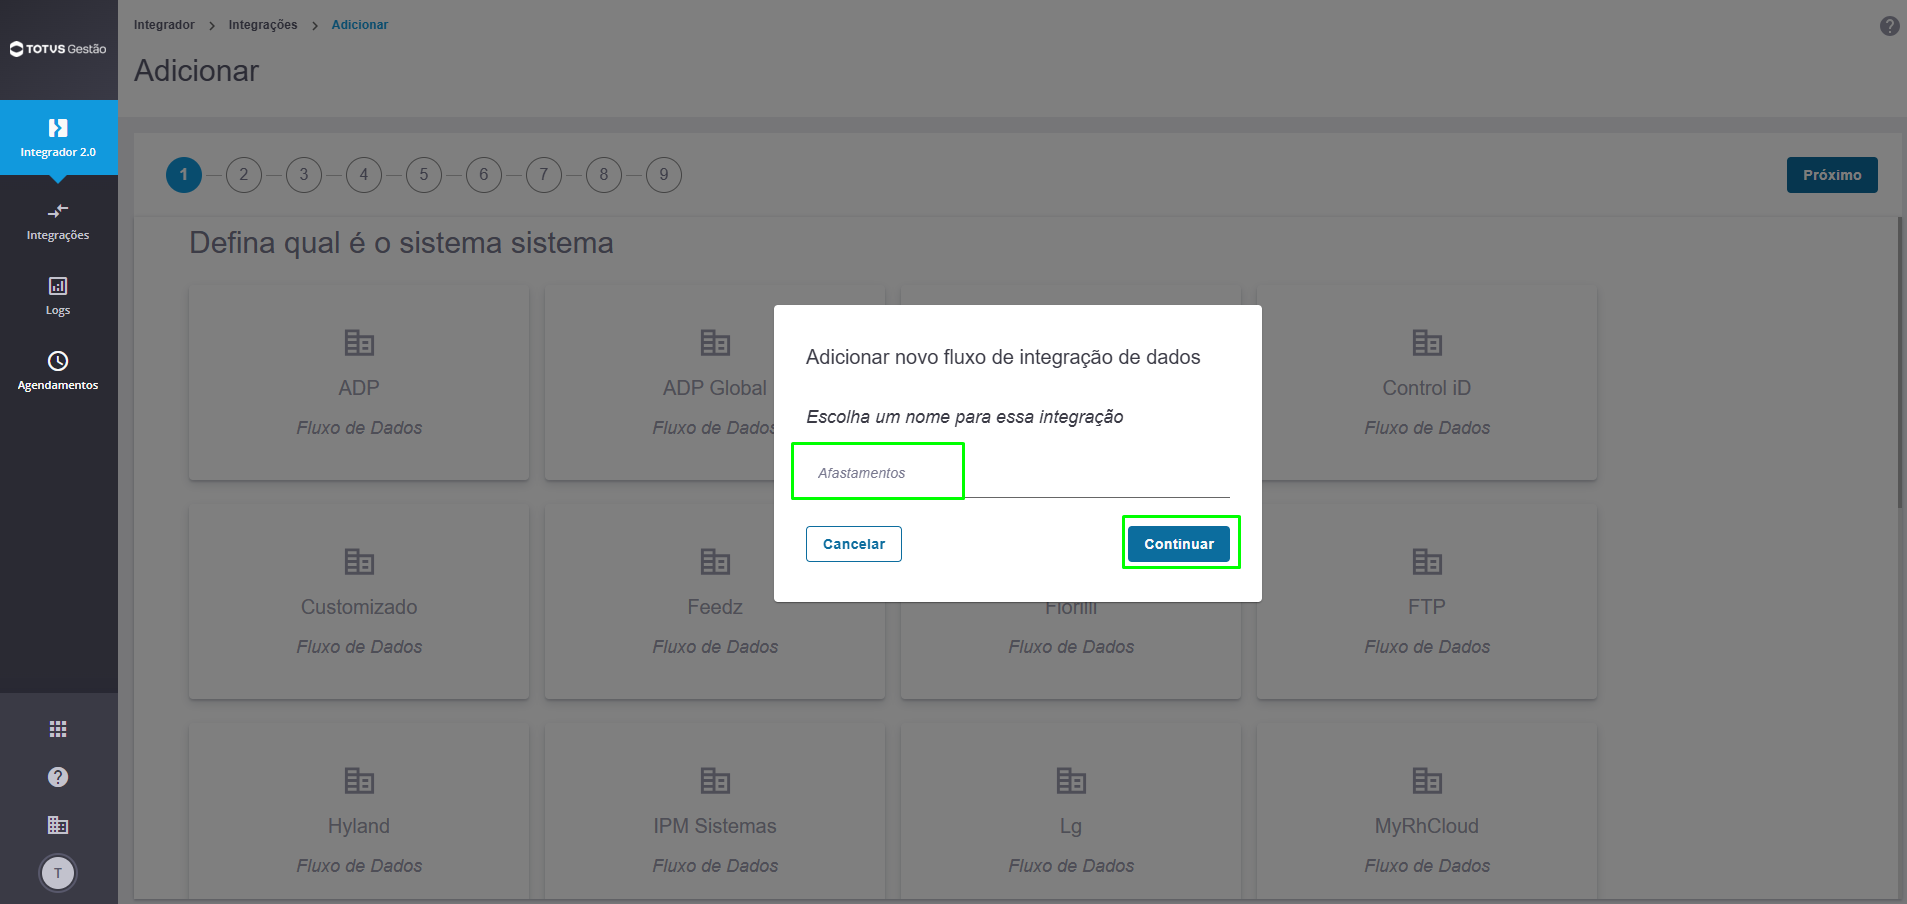Select the FTP card icon
1907x904 pixels.
[1427, 562]
